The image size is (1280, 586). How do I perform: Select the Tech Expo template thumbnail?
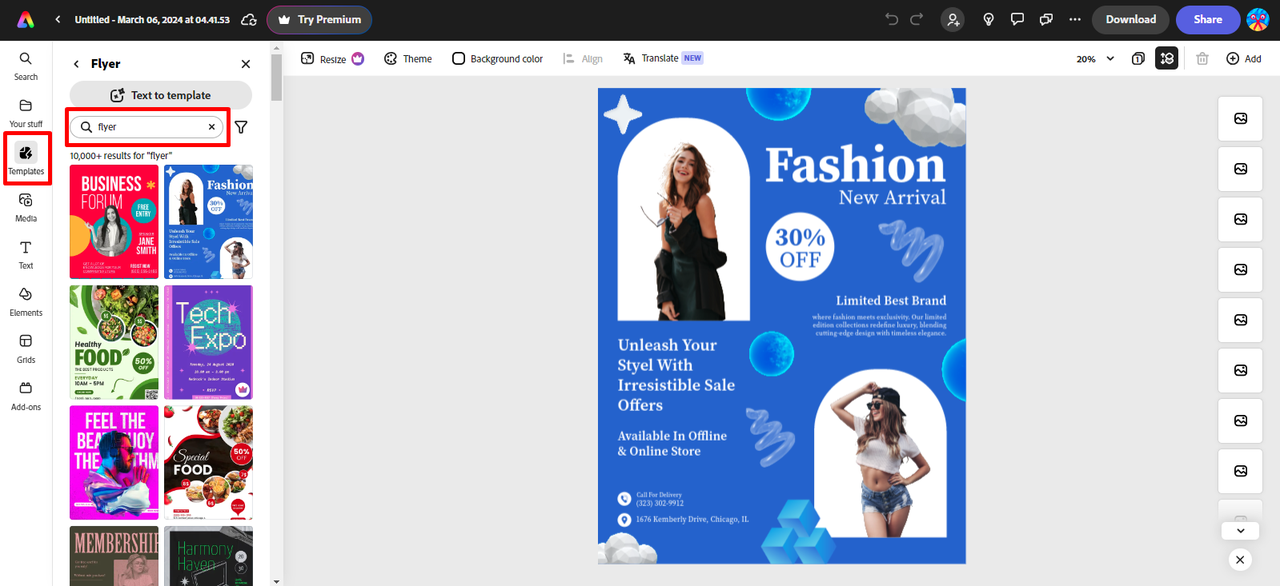pos(208,342)
